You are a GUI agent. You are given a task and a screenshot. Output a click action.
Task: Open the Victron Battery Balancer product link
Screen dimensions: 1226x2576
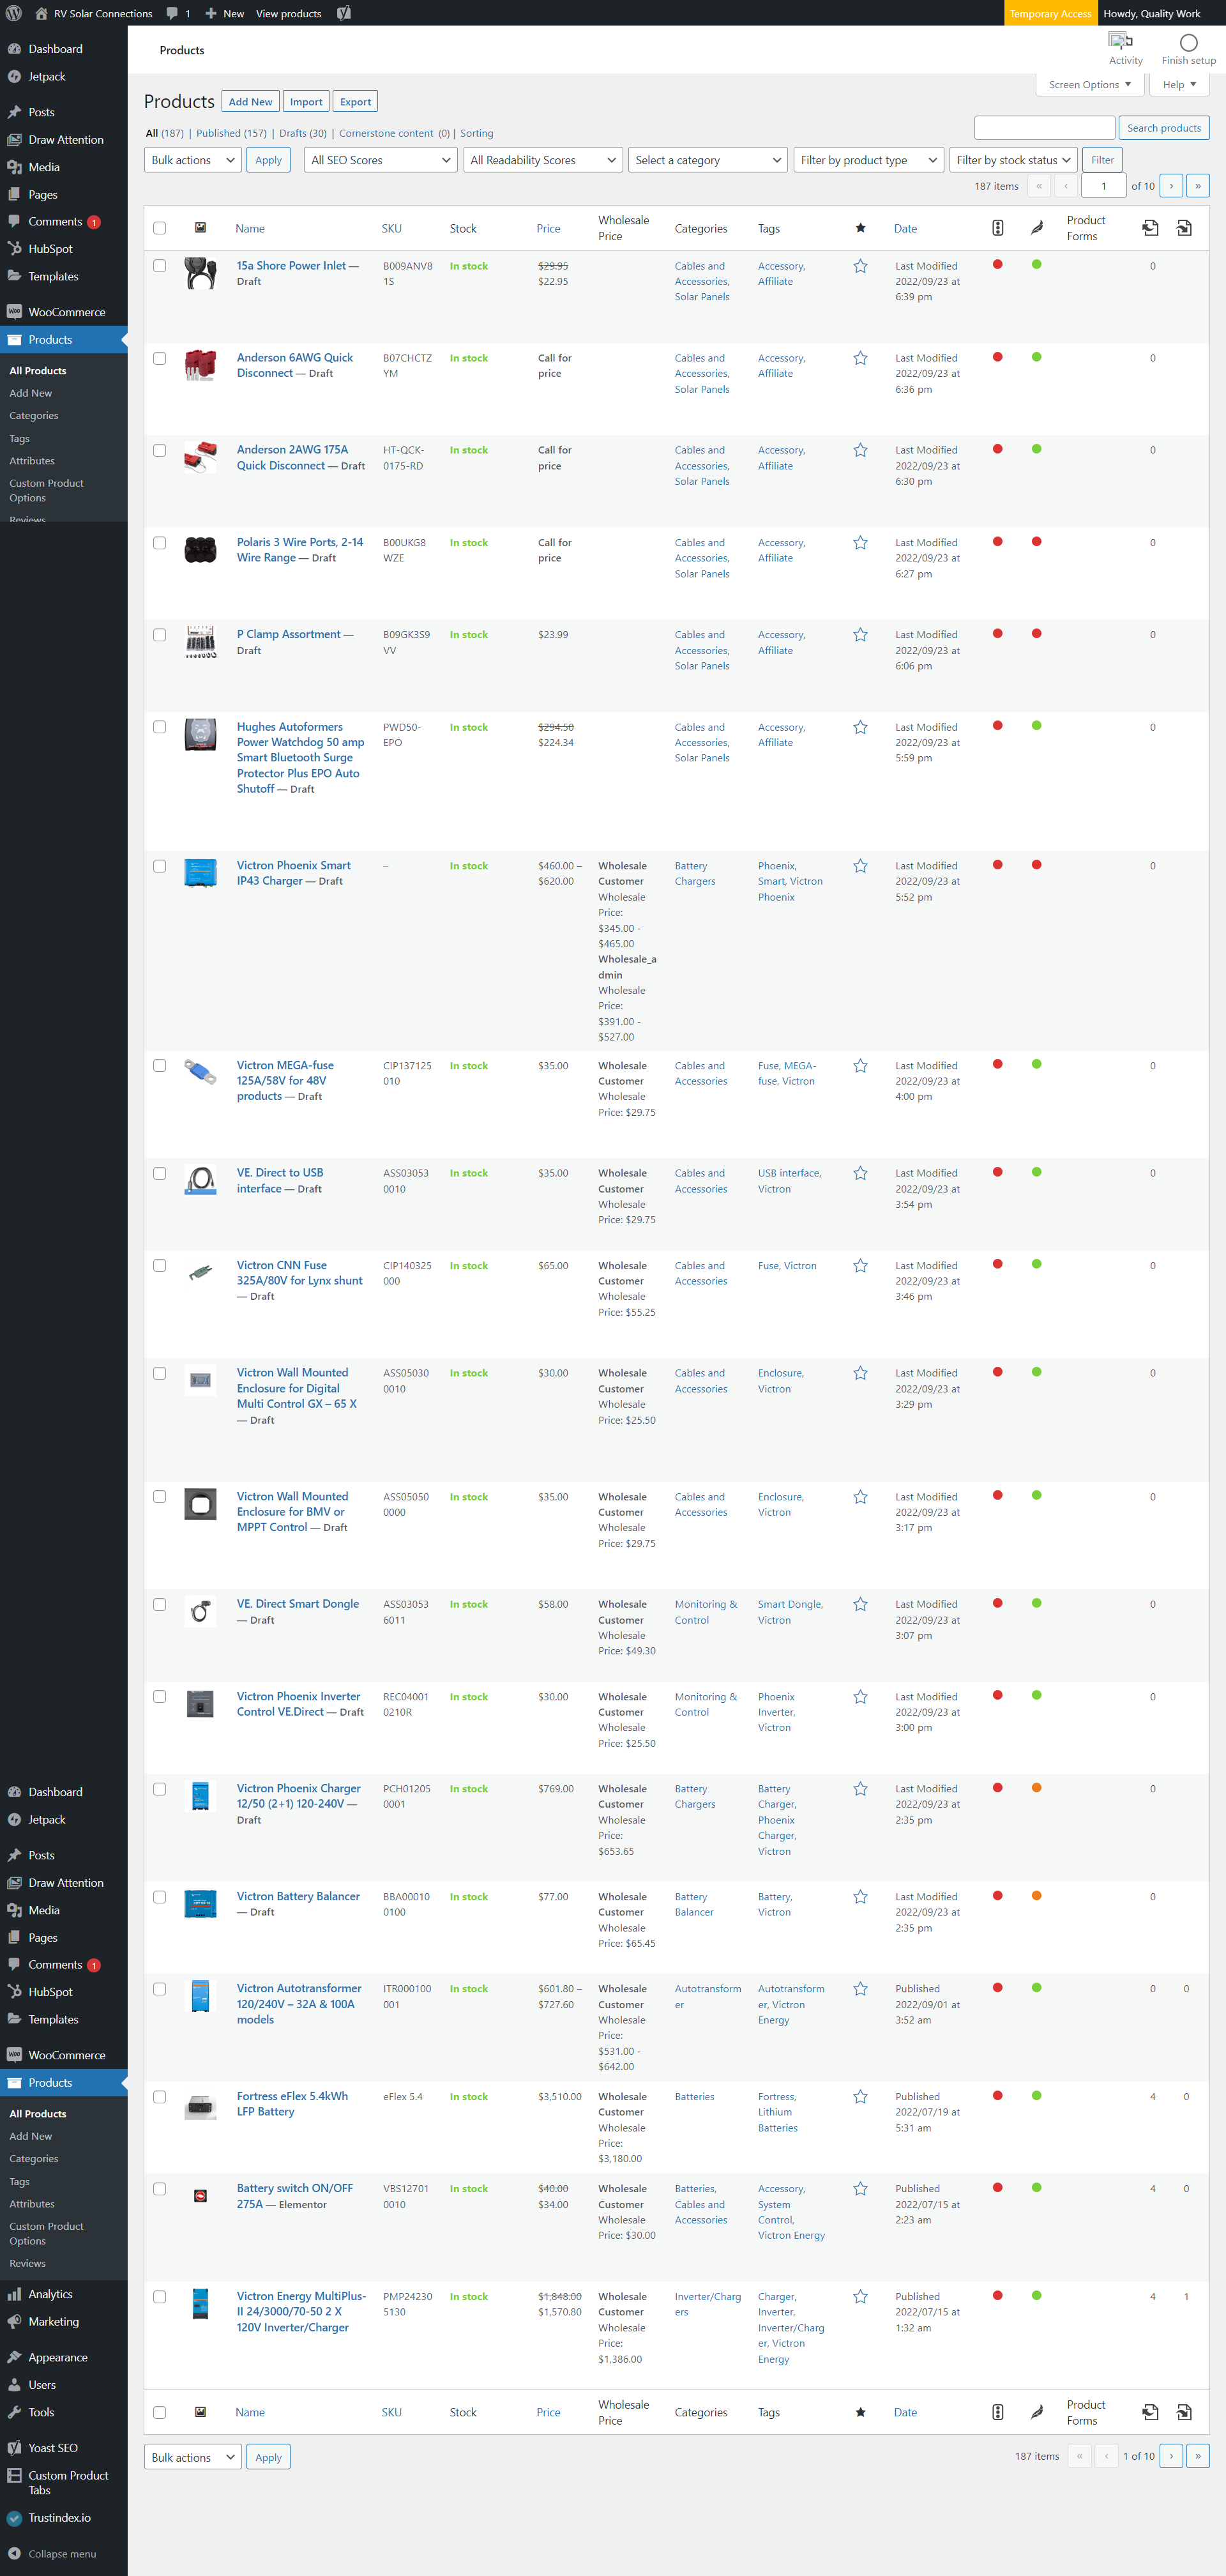click(298, 1896)
